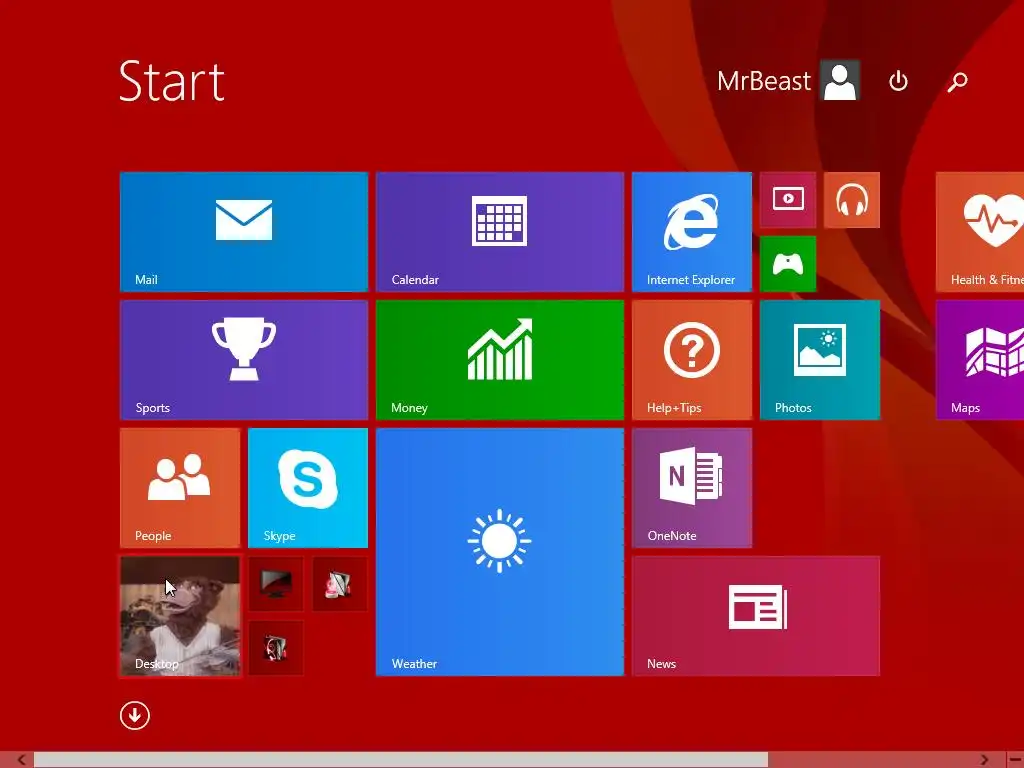This screenshot has height=768, width=1024.
Task: Click the scrollbar right arrow
Action: click(x=984, y=760)
